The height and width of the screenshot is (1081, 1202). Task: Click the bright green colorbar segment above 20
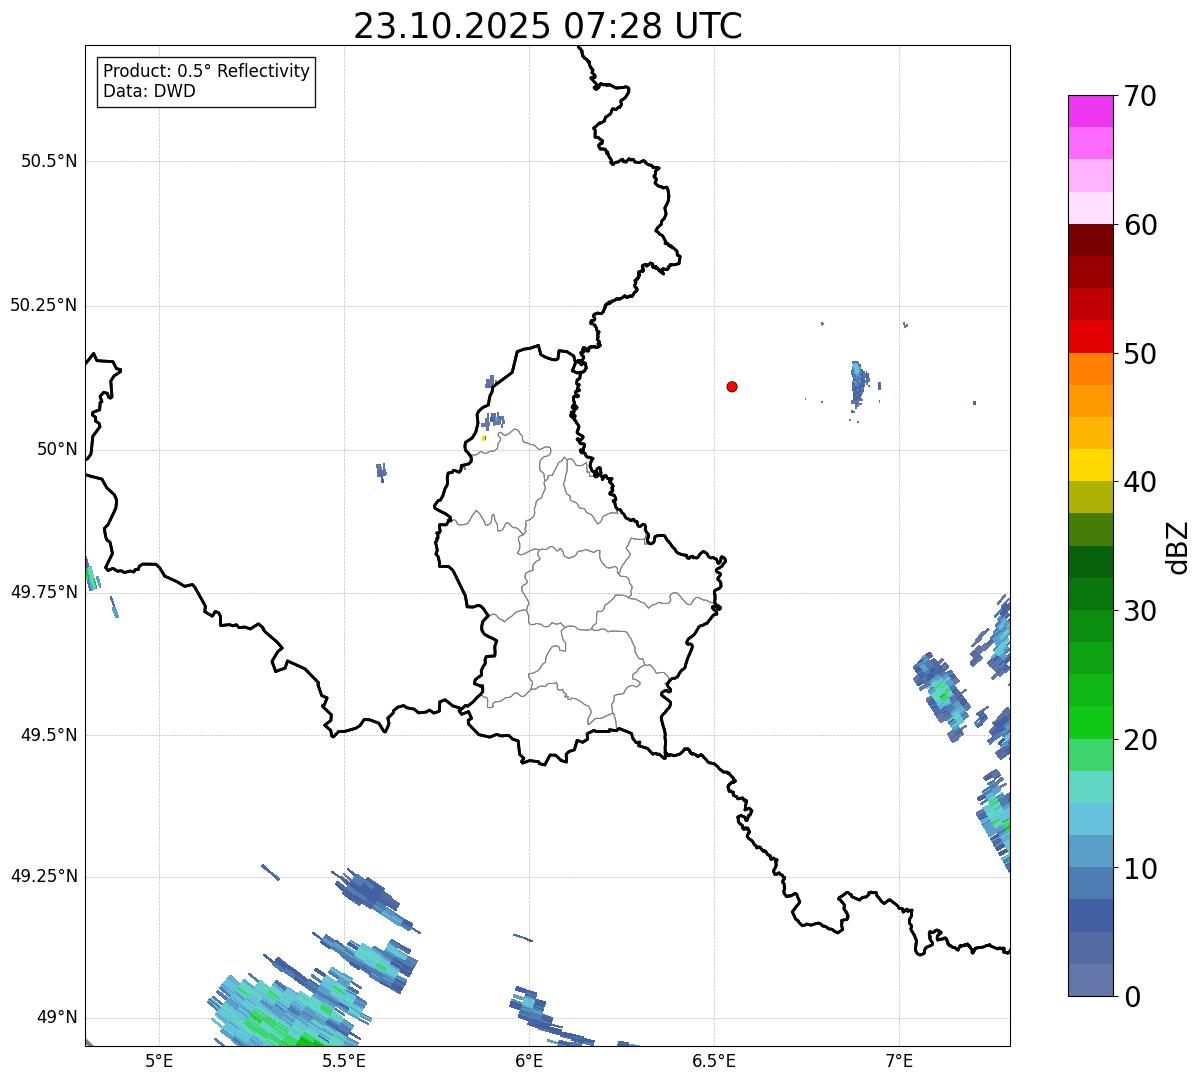point(1091,723)
